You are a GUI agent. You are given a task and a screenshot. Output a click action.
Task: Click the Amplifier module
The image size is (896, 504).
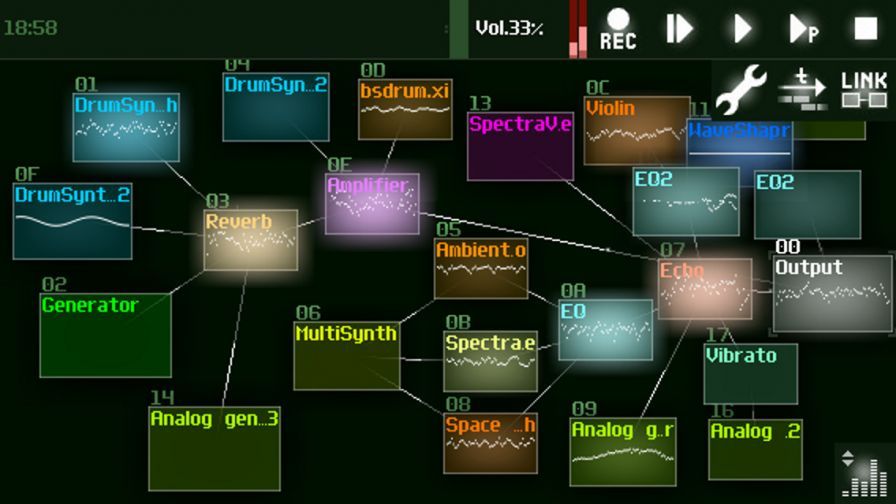coord(372,204)
